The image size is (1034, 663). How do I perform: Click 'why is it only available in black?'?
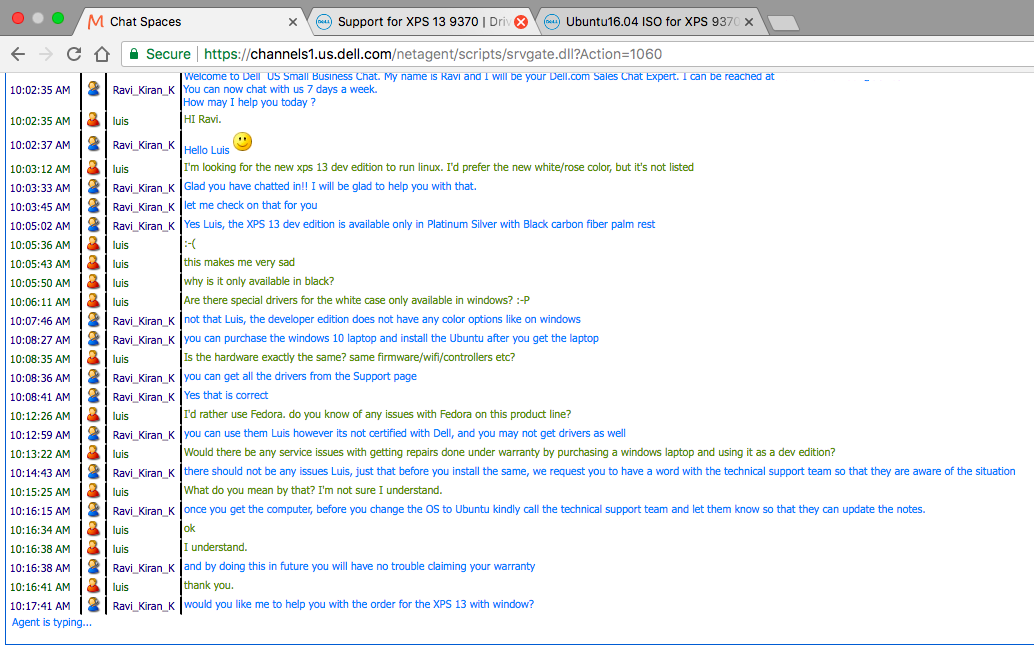259,281
